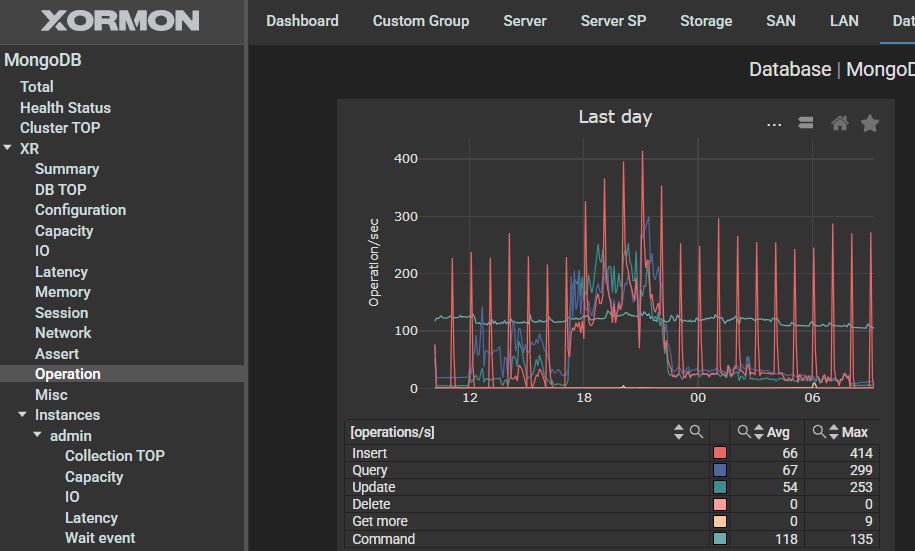Click search icon in operations/s column header
This screenshot has height=551, width=915.
coord(696,432)
